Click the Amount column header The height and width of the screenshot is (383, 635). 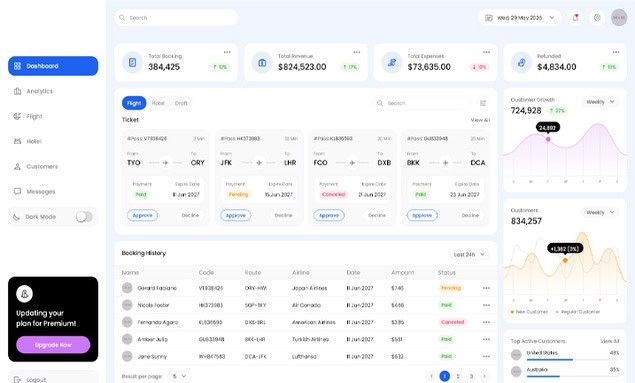403,272
